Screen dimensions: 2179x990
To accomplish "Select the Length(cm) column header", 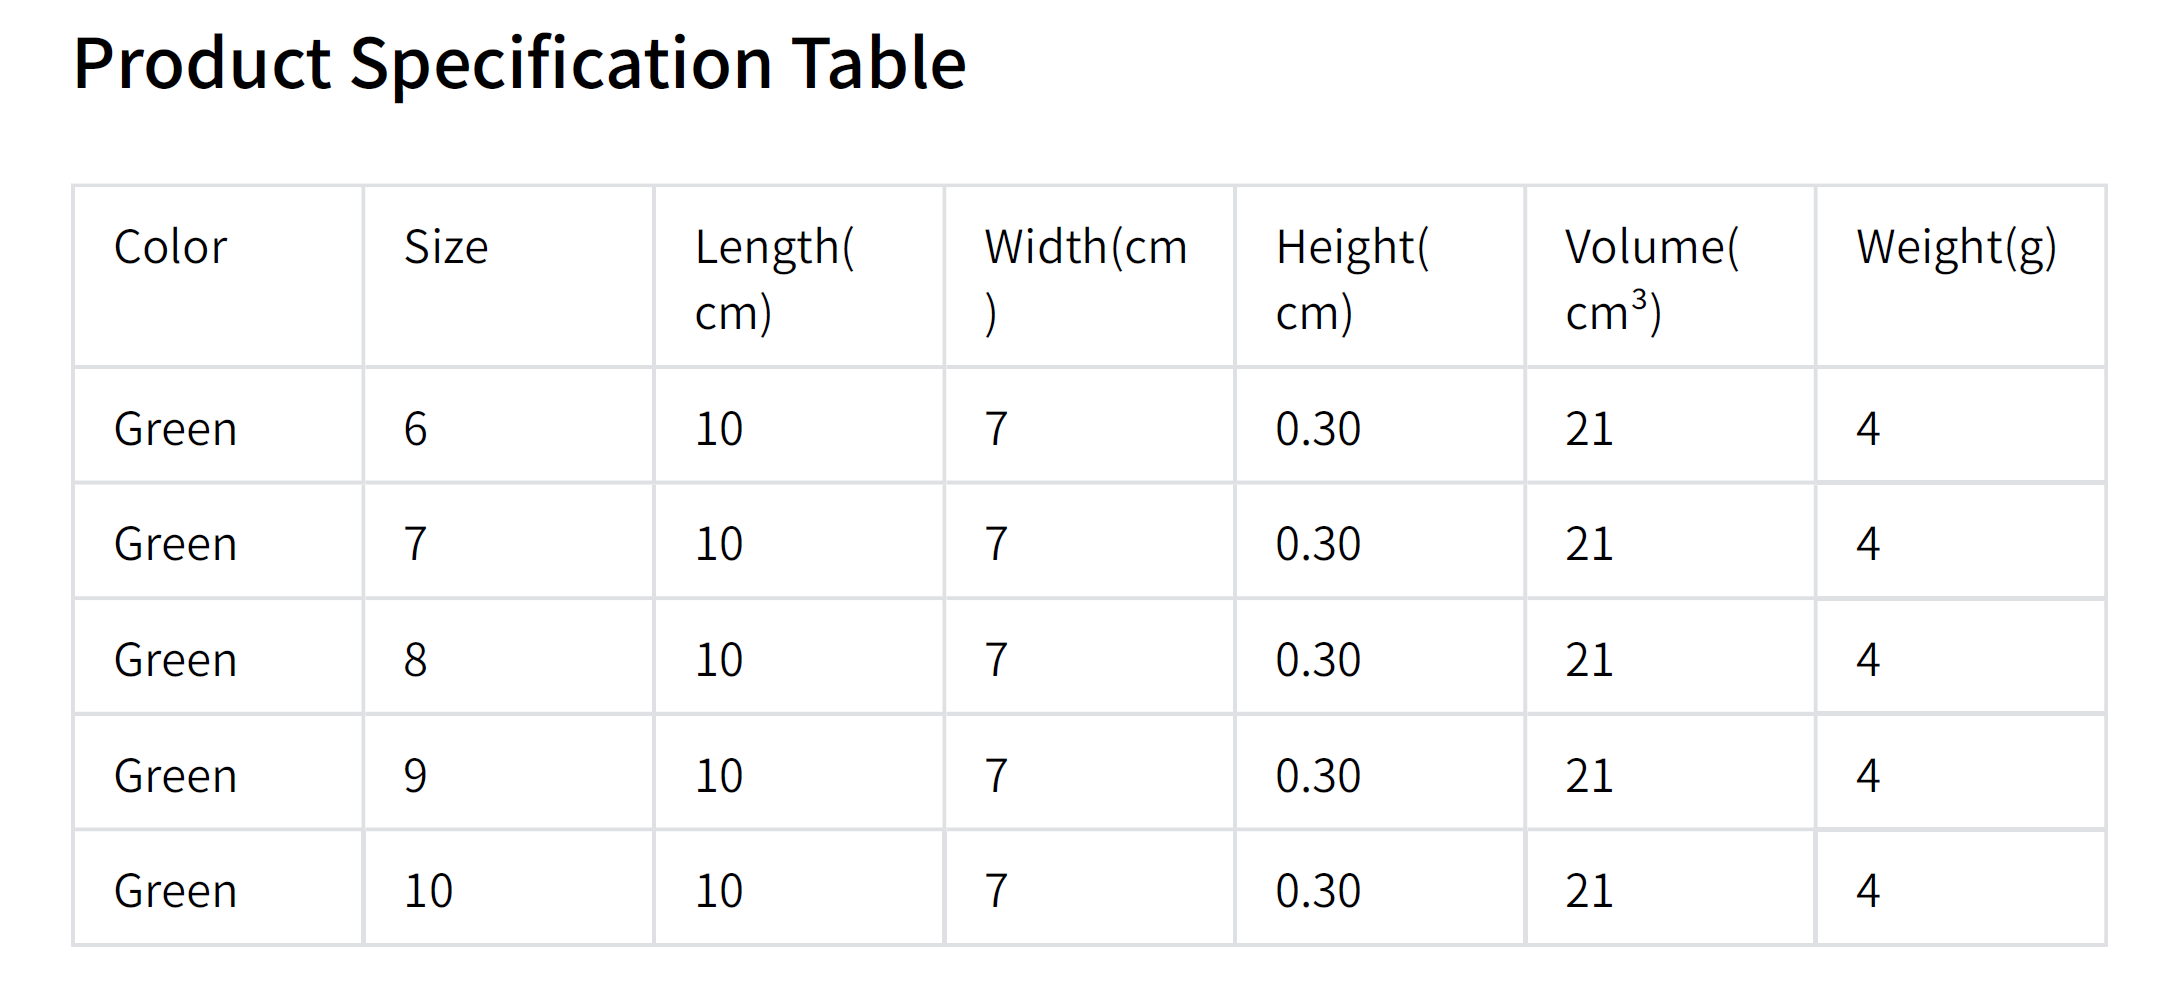I will [x=774, y=279].
